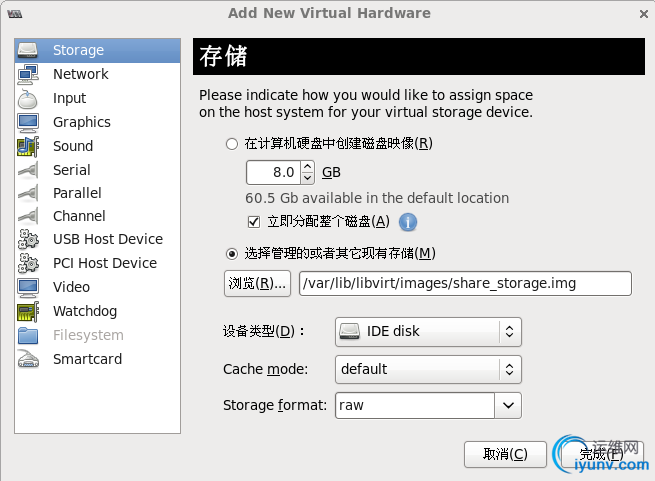Screen dimensions: 655x481
Task: Click the USB Host Device gear icon
Action: click(x=28, y=239)
